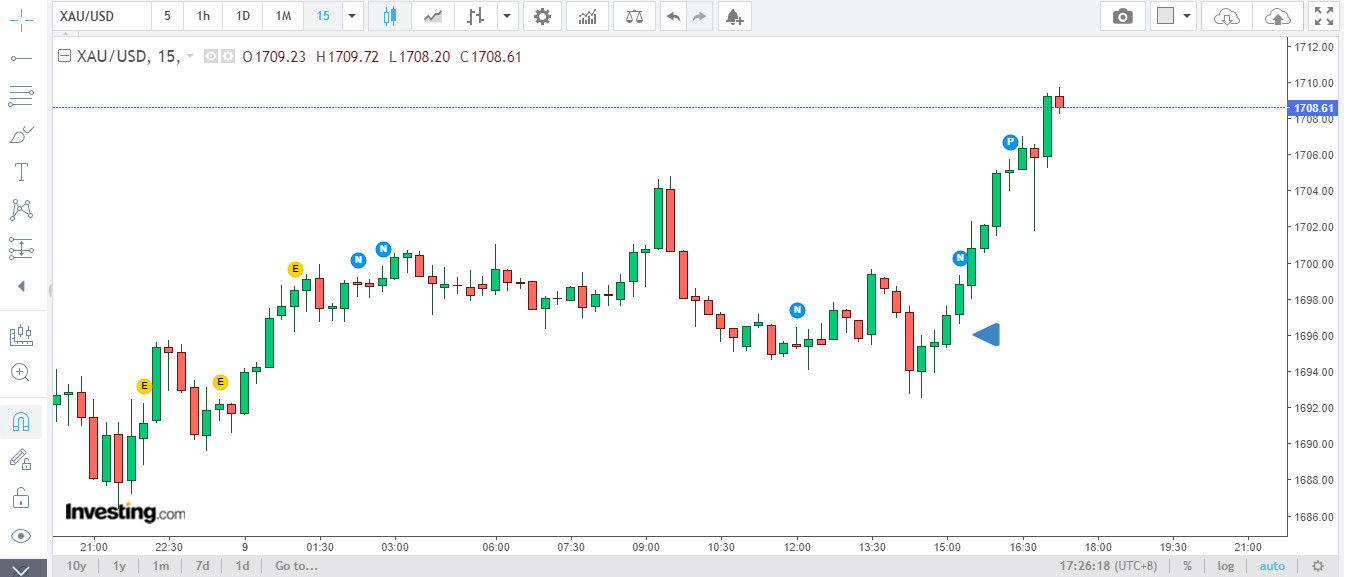
Task: Click the Compare symbols scales icon
Action: pos(635,17)
